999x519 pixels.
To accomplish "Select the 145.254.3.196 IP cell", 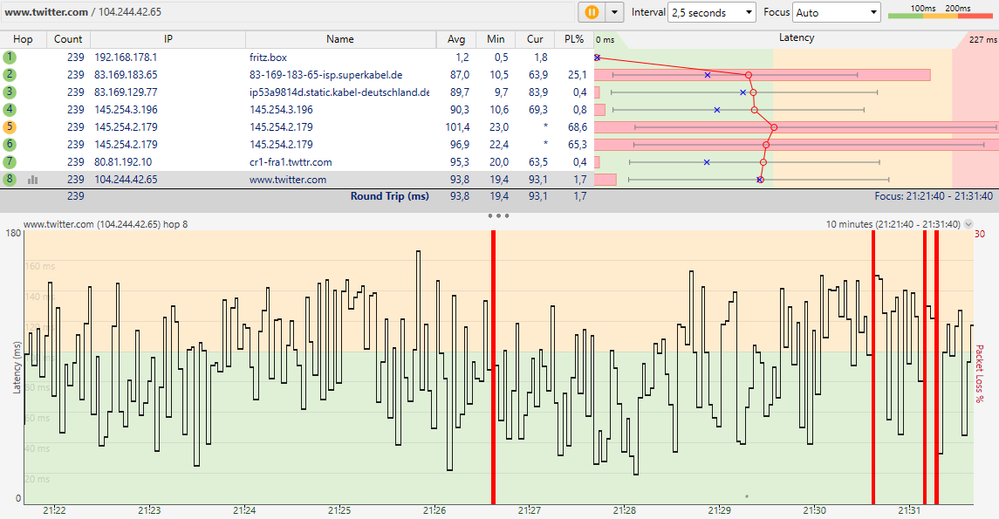I will pos(126,110).
